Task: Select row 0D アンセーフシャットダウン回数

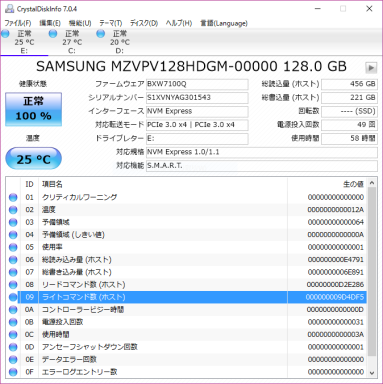Action: coord(186,347)
